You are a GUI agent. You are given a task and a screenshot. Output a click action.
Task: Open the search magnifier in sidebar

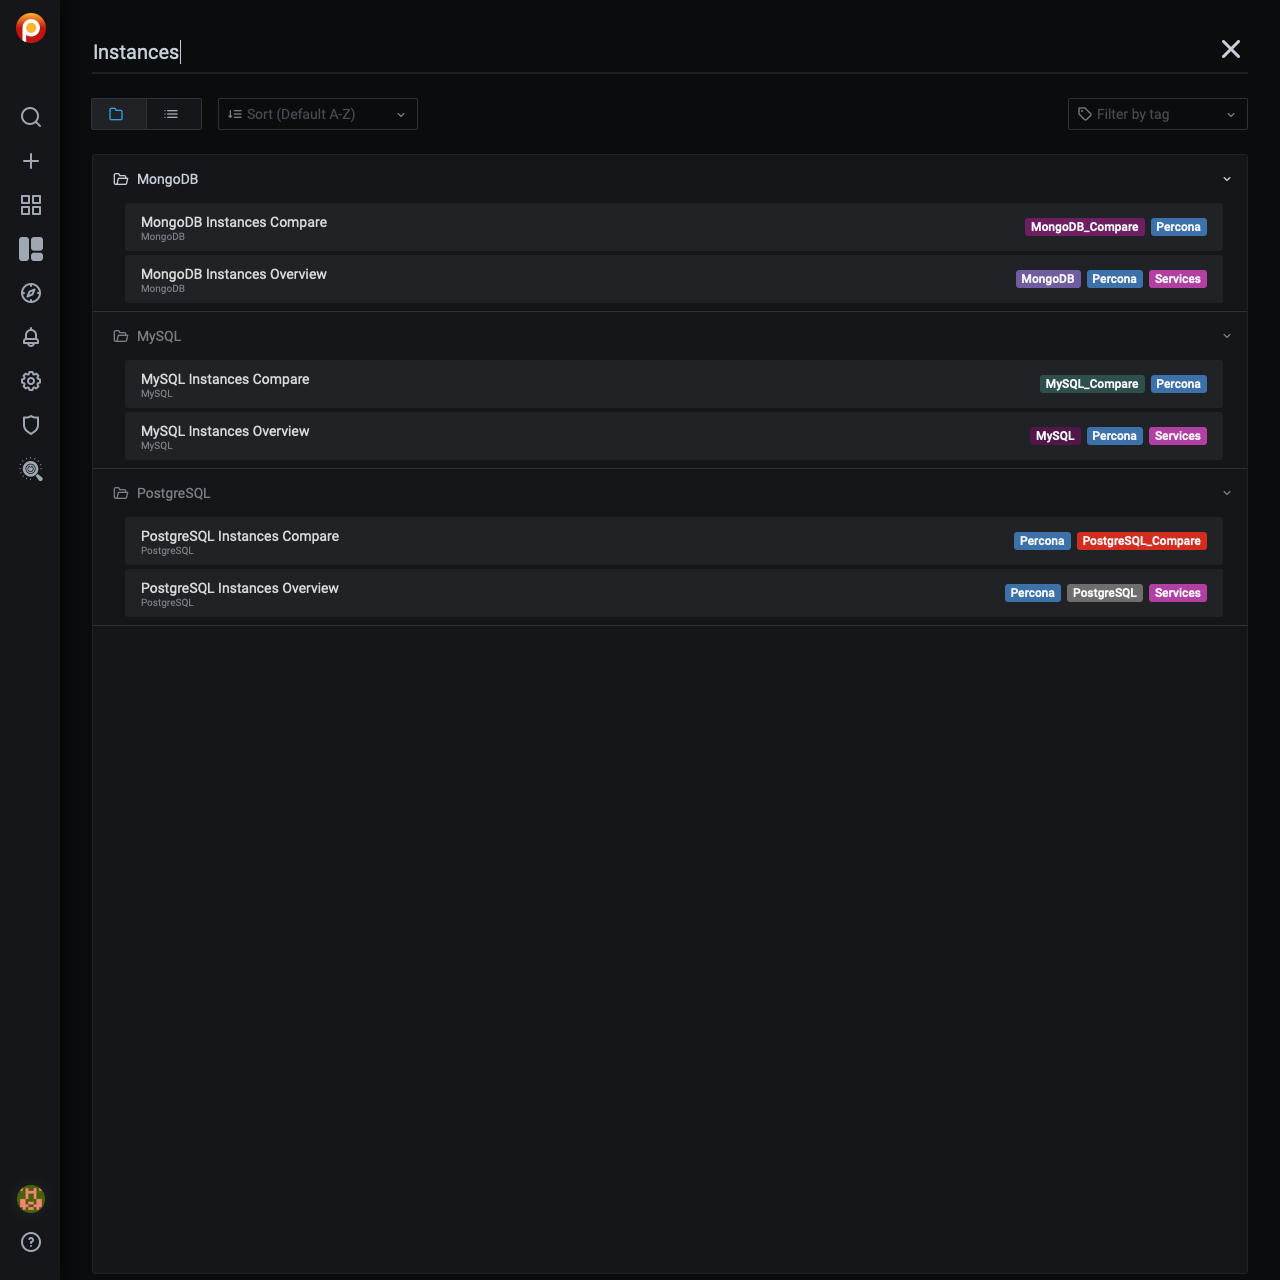pyautogui.click(x=31, y=117)
